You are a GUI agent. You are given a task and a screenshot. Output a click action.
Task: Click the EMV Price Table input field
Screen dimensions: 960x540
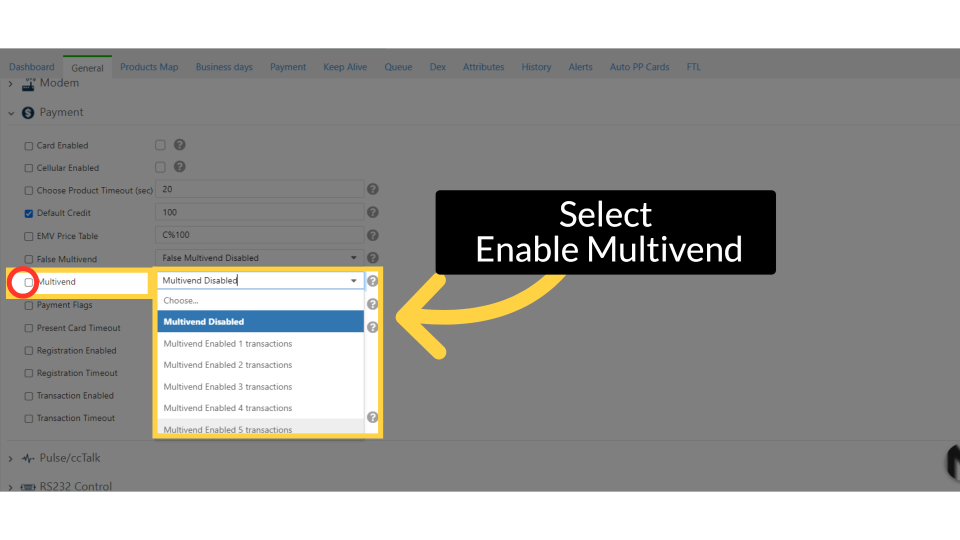click(x=260, y=236)
